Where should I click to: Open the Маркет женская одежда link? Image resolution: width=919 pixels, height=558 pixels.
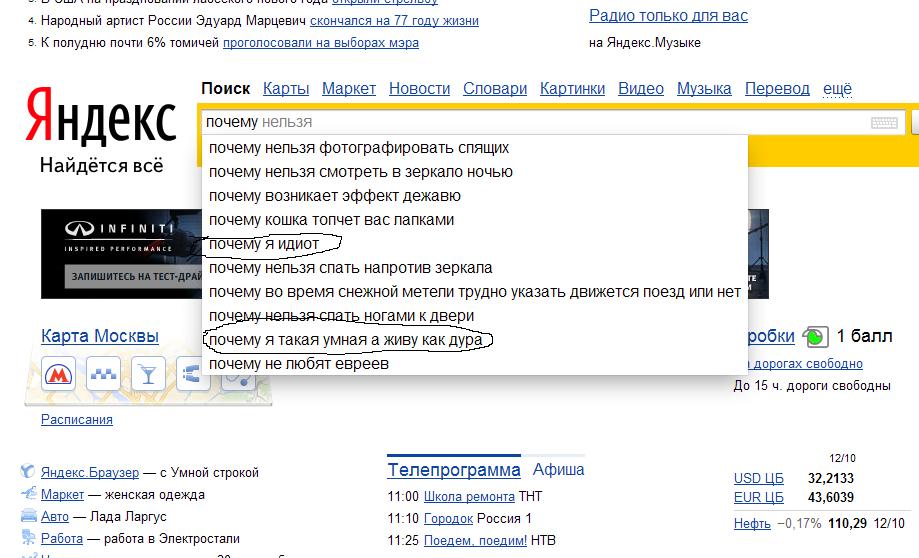[62, 495]
